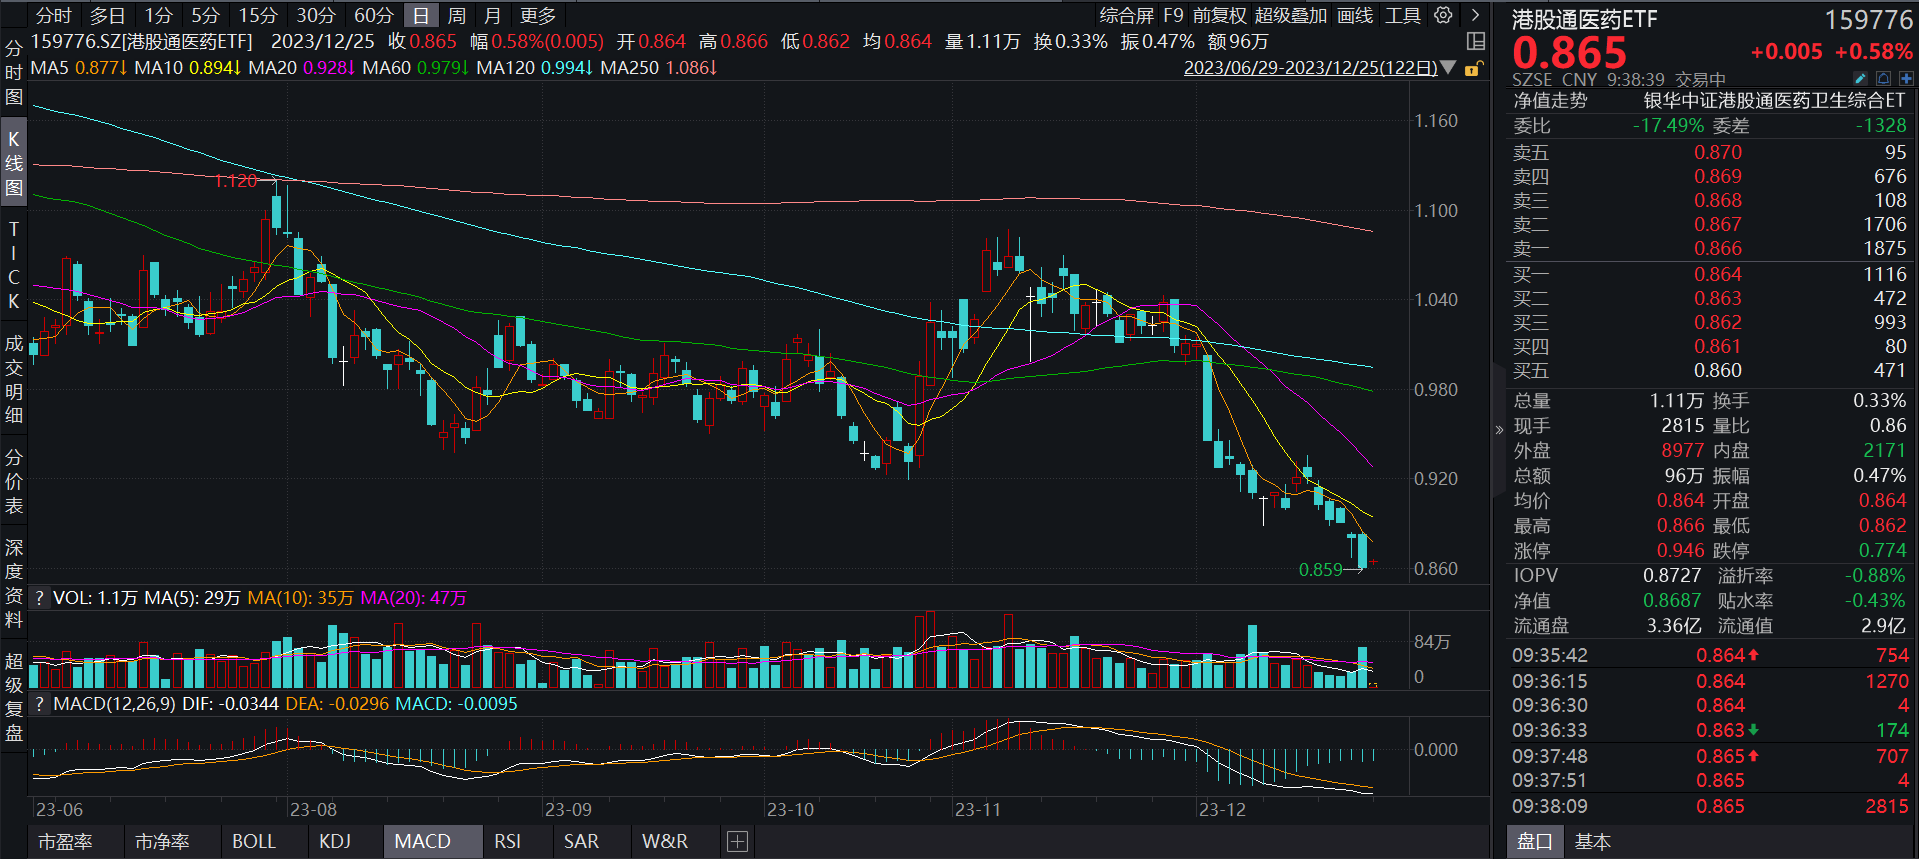Open 超级叠加 overlay options
This screenshot has width=1919, height=859.
(x=1291, y=15)
